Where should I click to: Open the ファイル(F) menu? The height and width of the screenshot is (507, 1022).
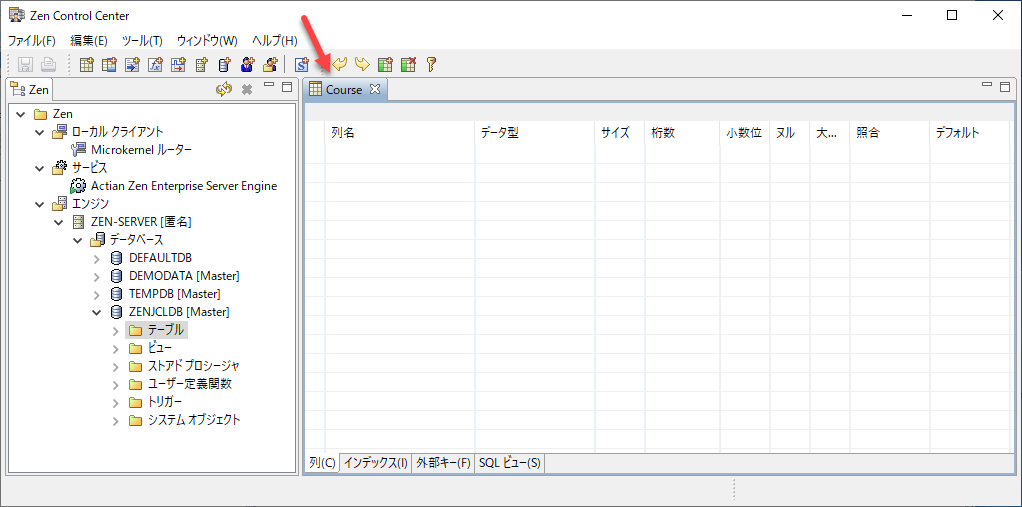pyautogui.click(x=32, y=41)
